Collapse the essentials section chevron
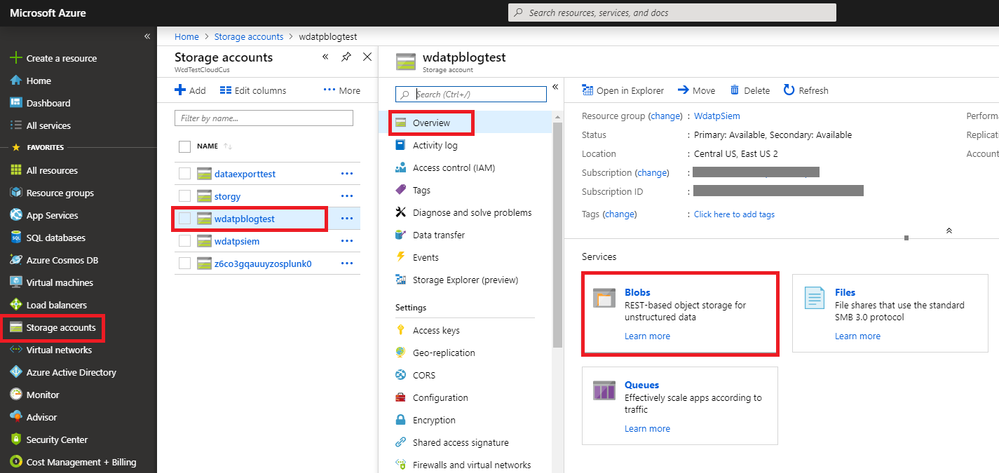Viewport: 999px width, 473px height. (949, 230)
